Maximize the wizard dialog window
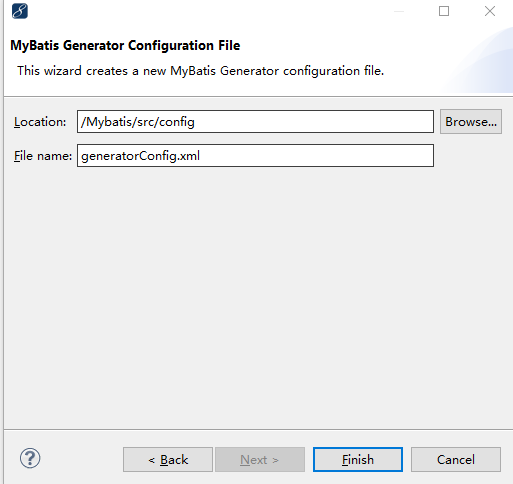 444,11
